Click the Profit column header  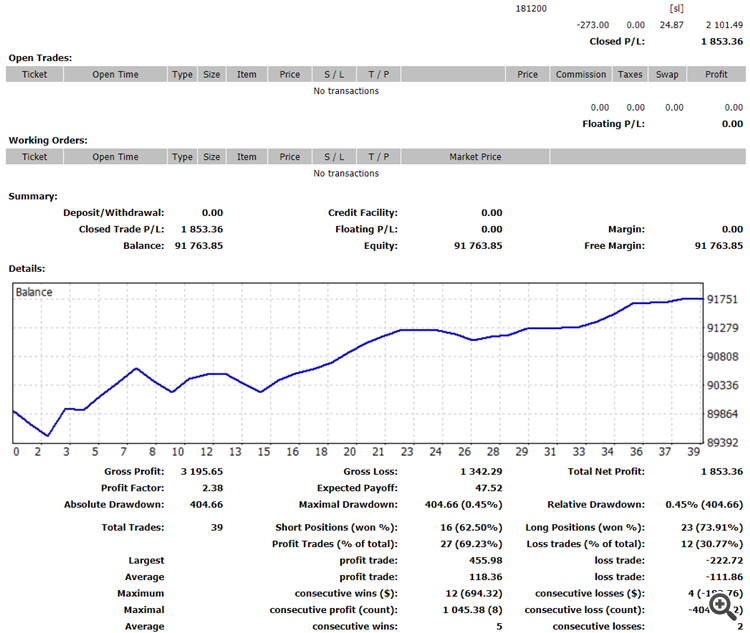coord(716,75)
